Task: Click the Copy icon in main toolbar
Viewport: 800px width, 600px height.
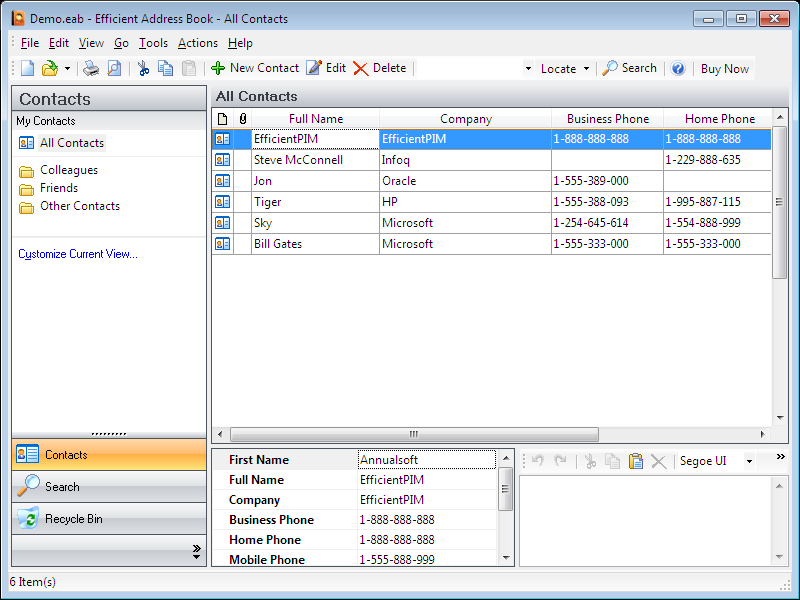Action: pyautogui.click(x=166, y=69)
